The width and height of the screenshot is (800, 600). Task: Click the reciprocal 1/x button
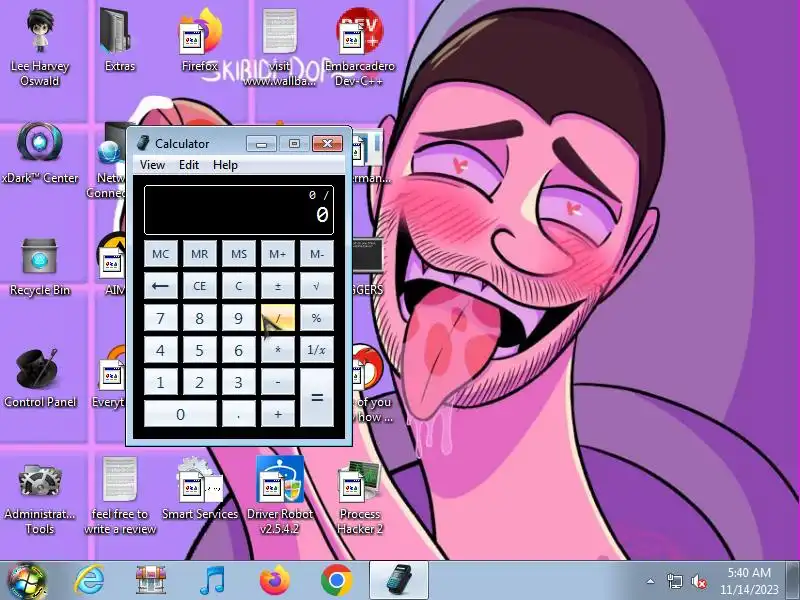pyautogui.click(x=317, y=350)
